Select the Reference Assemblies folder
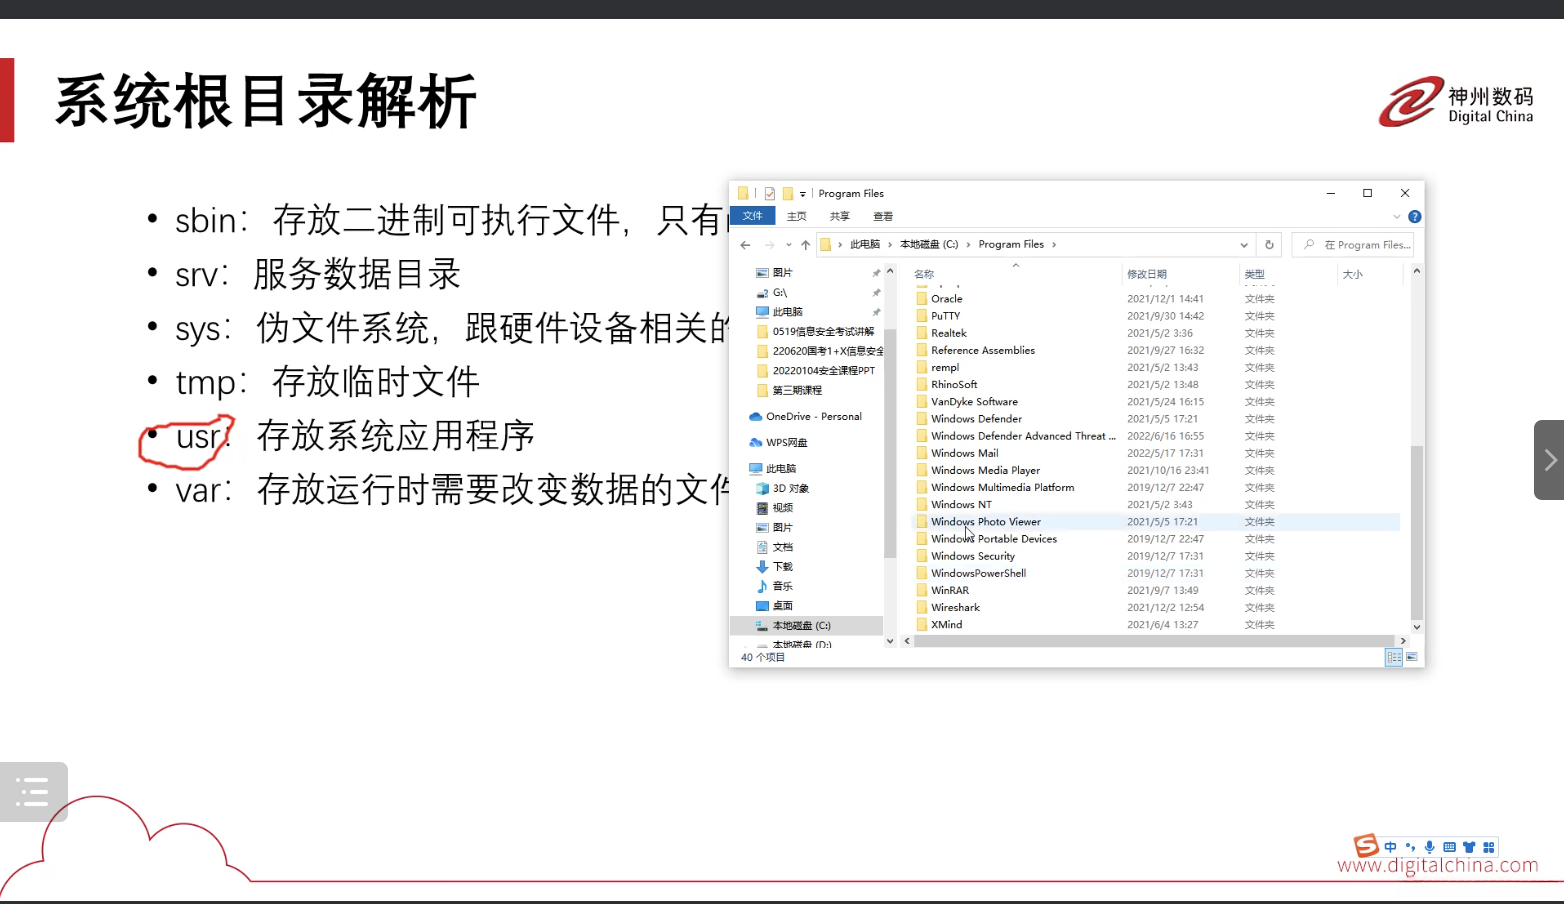 tap(983, 351)
